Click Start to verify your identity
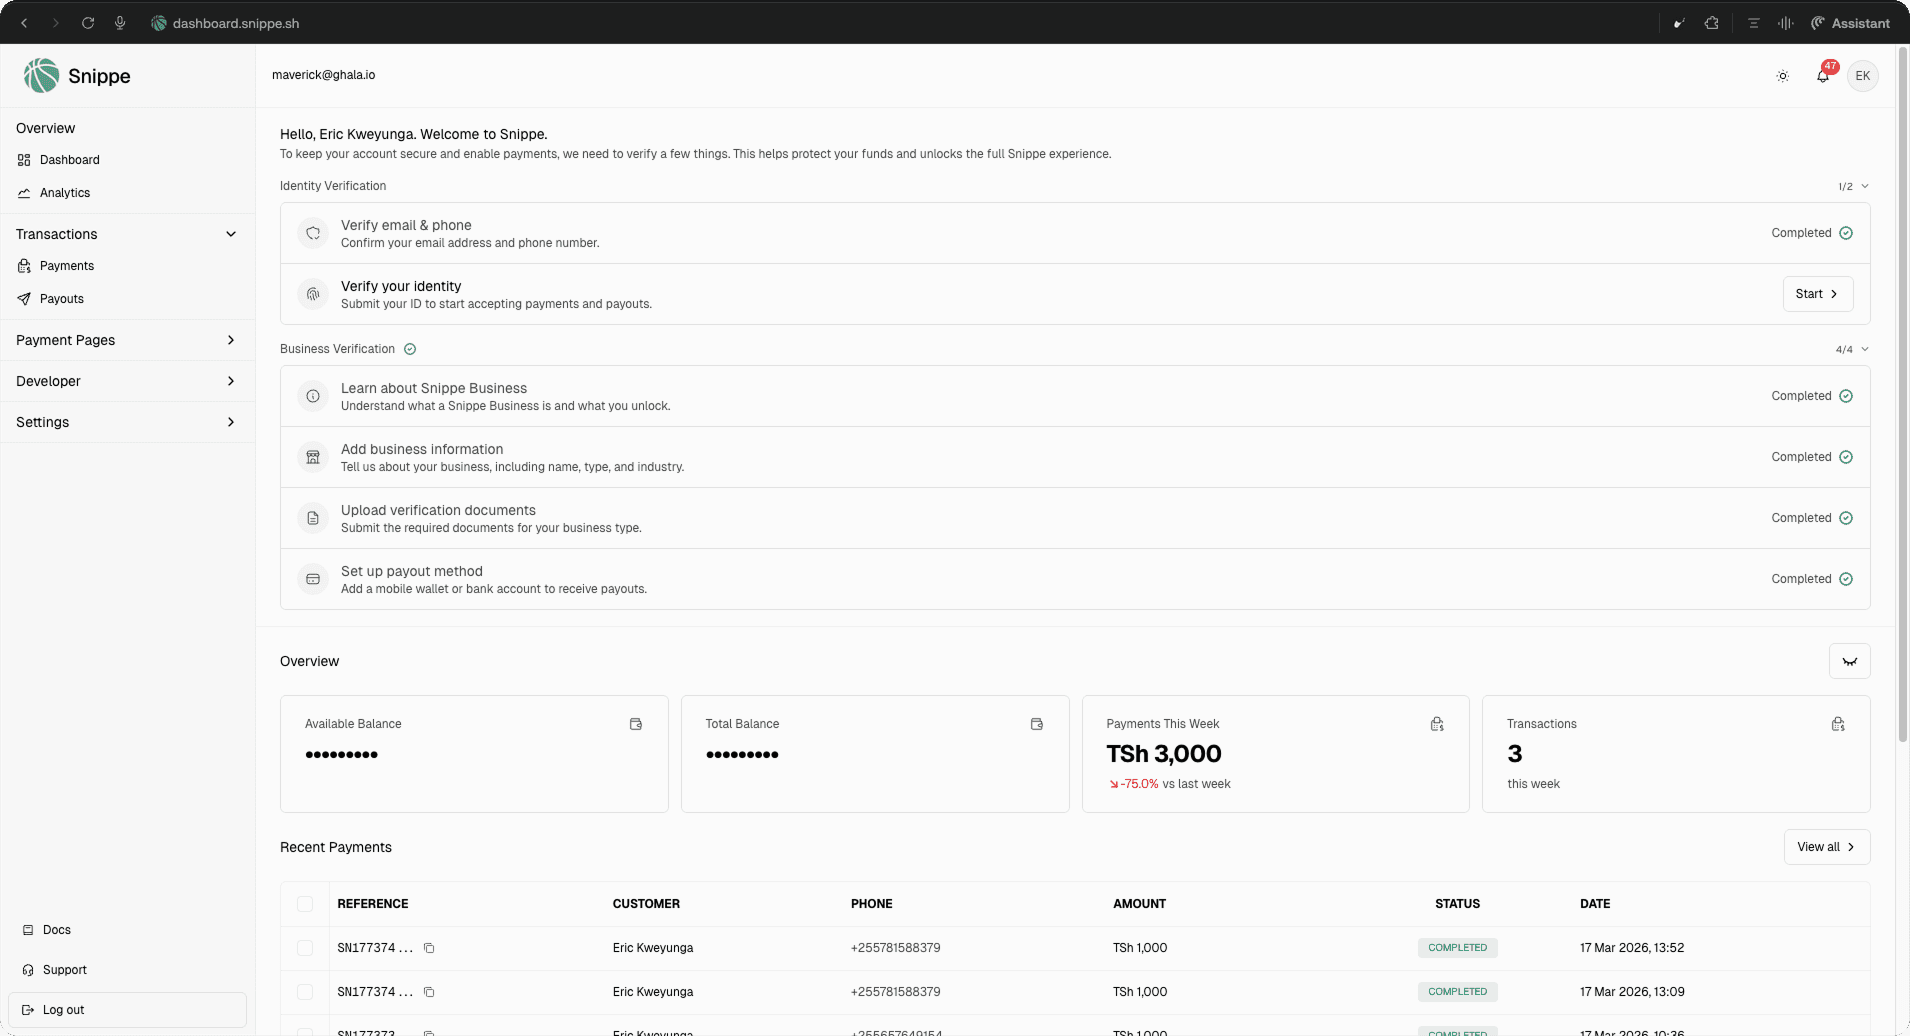Image resolution: width=1910 pixels, height=1036 pixels. (1817, 293)
